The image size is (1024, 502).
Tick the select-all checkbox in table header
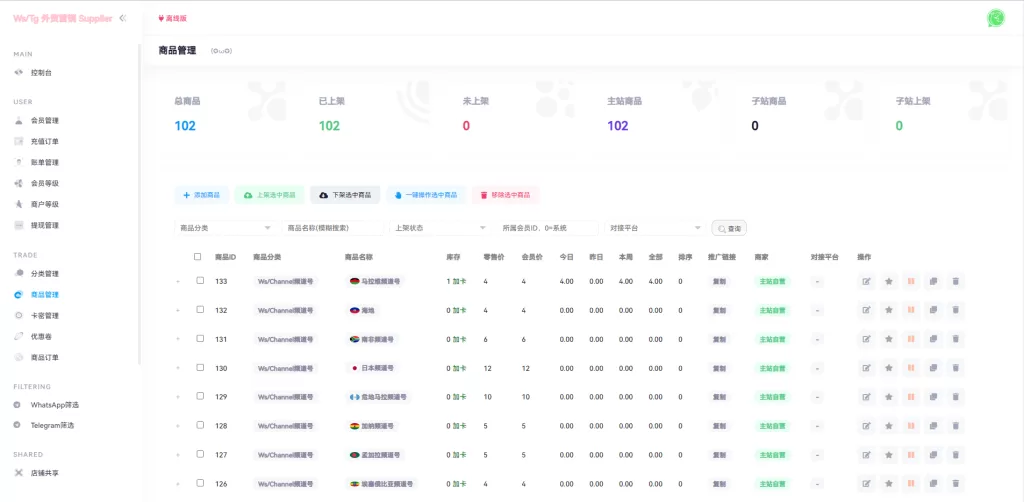click(197, 257)
